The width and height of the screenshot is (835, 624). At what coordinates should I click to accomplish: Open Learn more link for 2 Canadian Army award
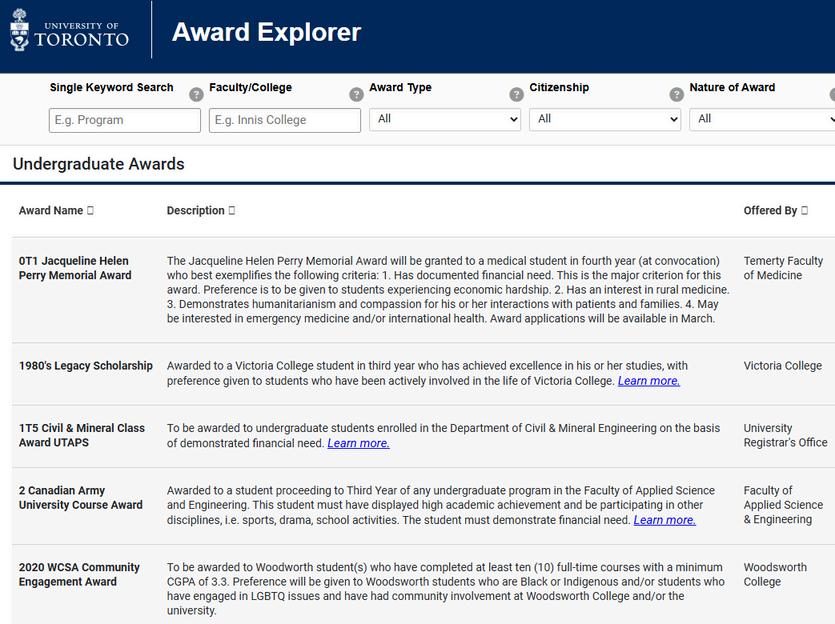665,520
